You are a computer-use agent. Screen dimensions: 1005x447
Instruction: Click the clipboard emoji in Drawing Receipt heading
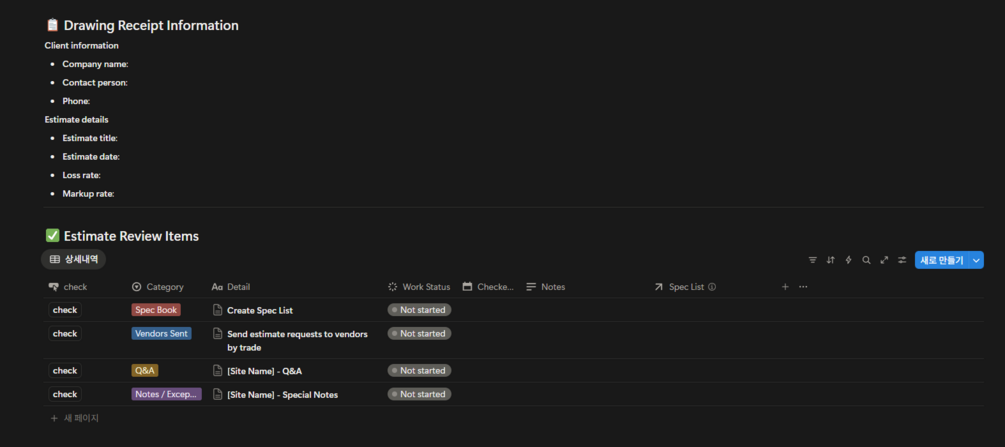tap(53, 26)
